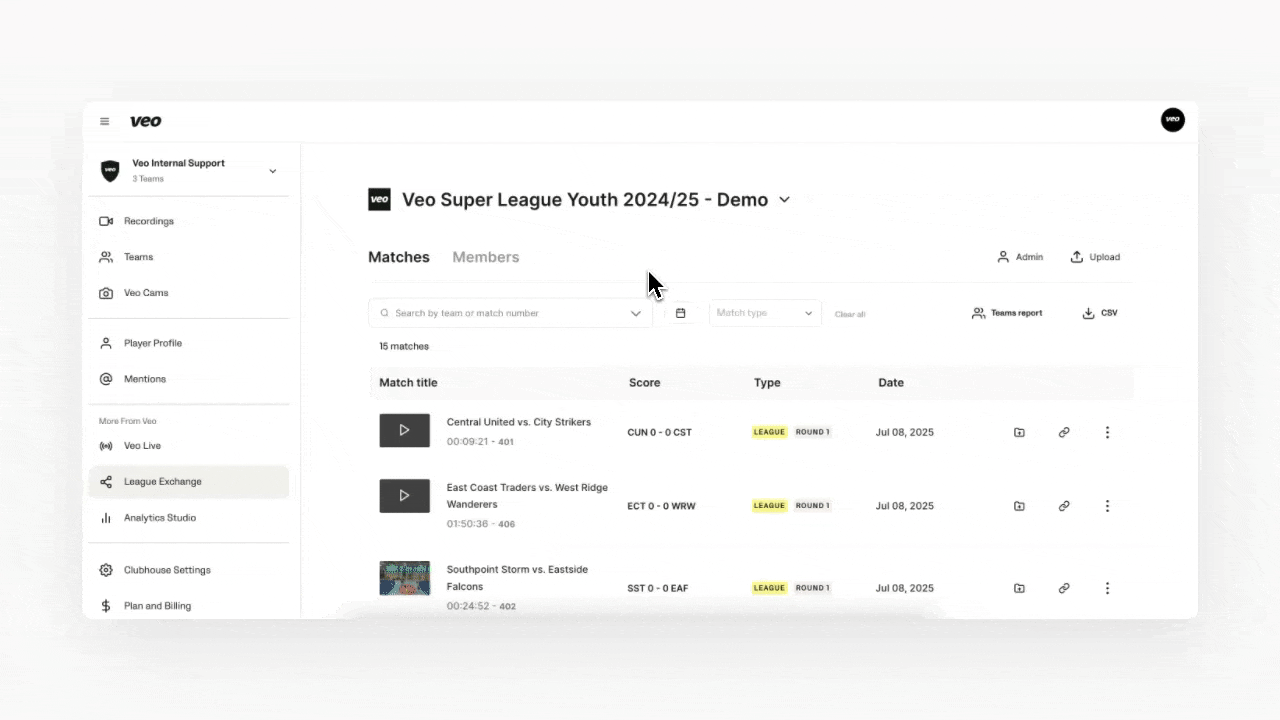
Task: Click Clear all filters
Action: point(850,314)
